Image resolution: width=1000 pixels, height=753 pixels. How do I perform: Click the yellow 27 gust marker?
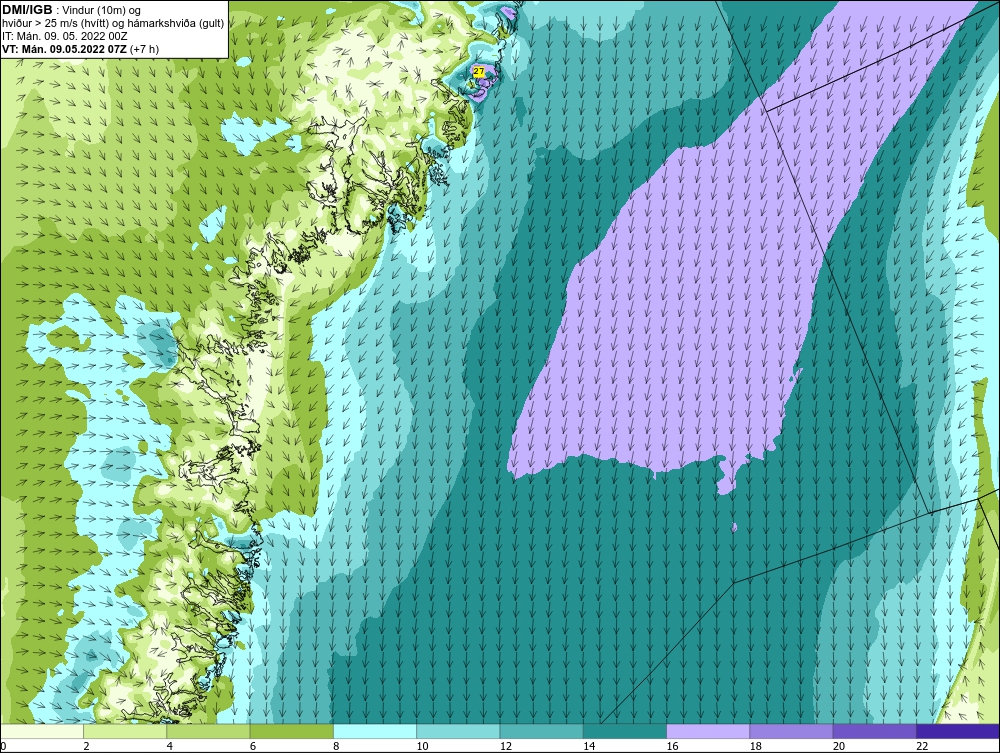(x=478, y=72)
